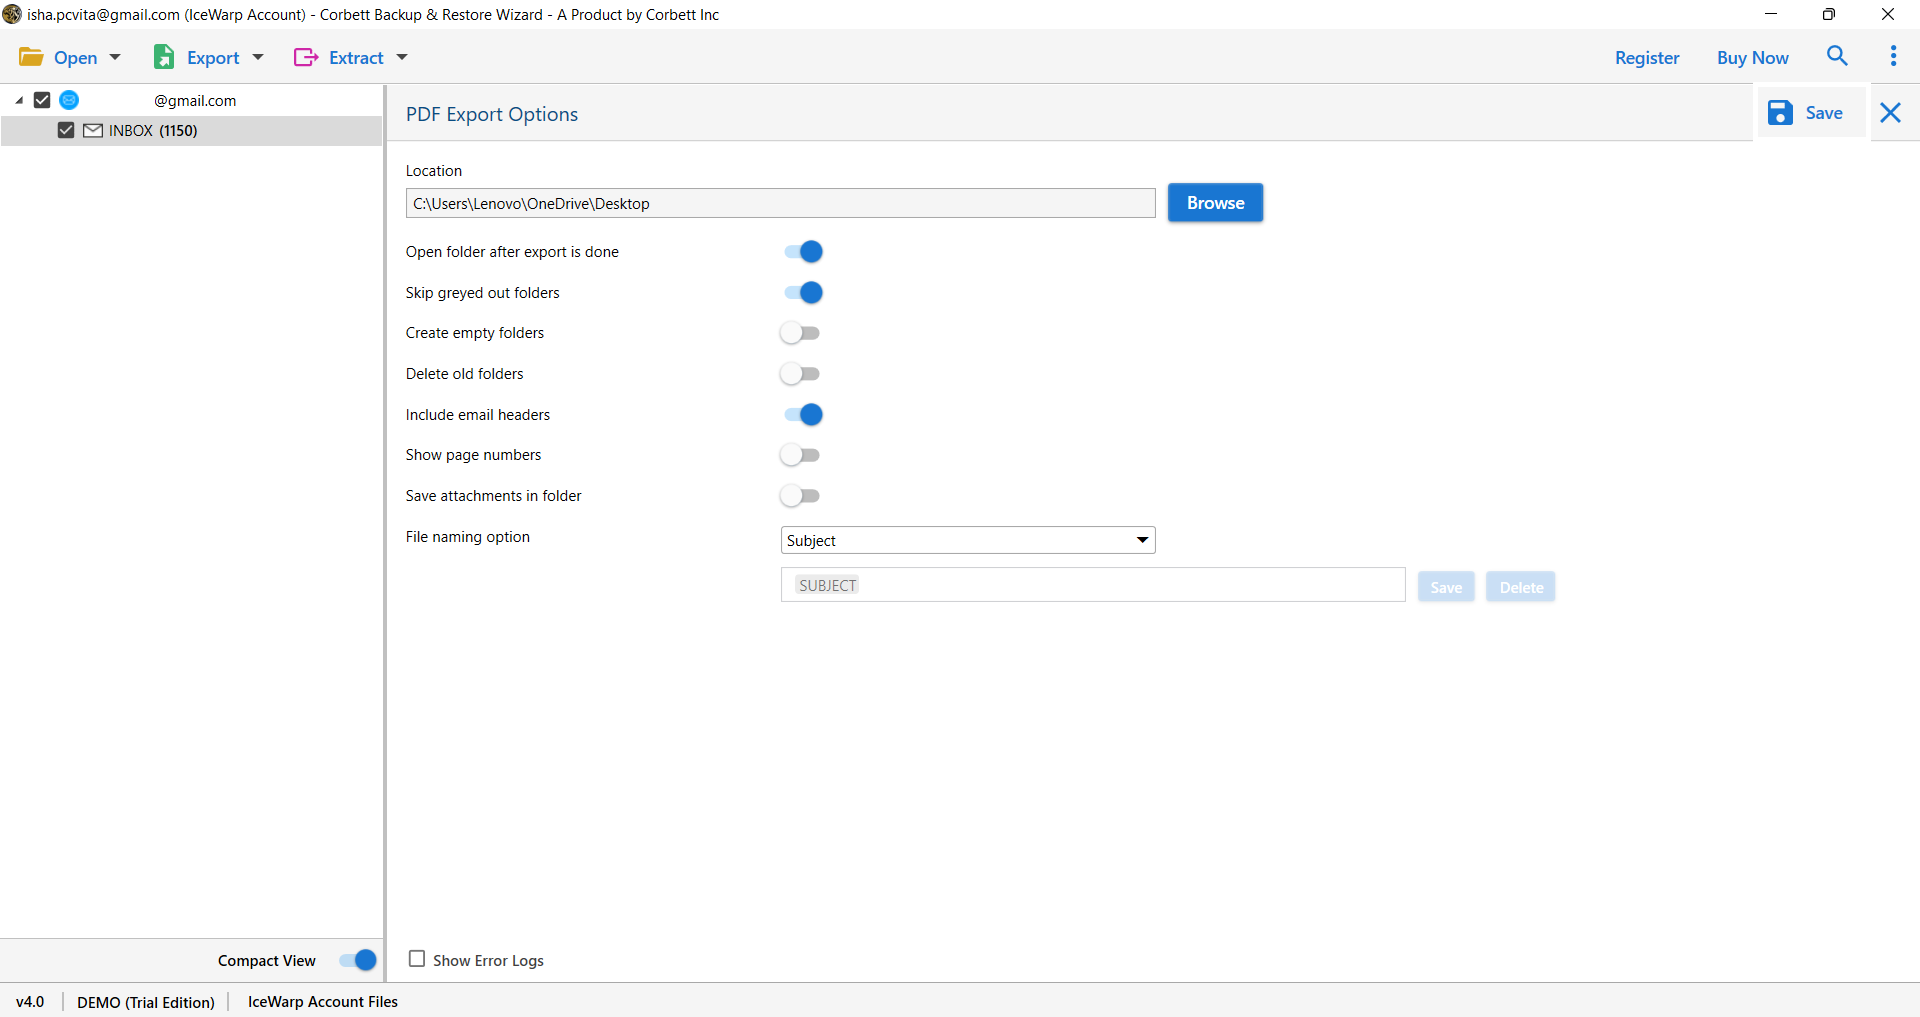Image resolution: width=1920 pixels, height=1017 pixels.
Task: Click the Export menu label
Action: click(x=213, y=58)
